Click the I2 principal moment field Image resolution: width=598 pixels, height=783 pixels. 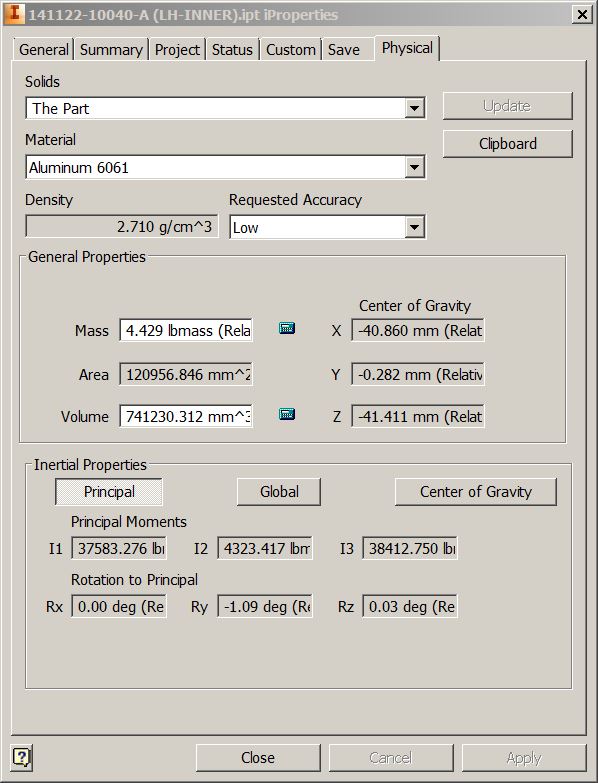click(265, 548)
